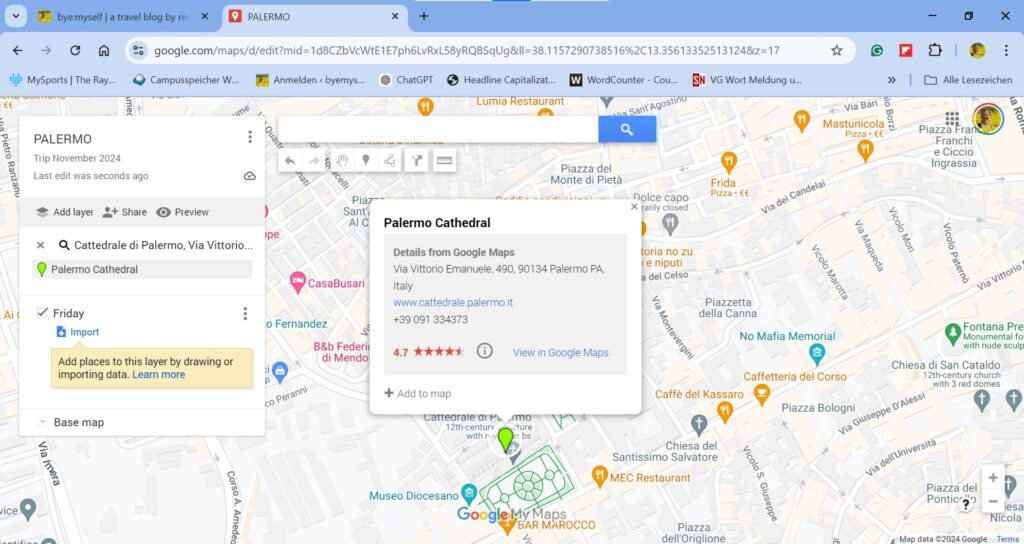1024x544 pixels.
Task: Click the CasaBusari hotel pin
Action: [297, 282]
